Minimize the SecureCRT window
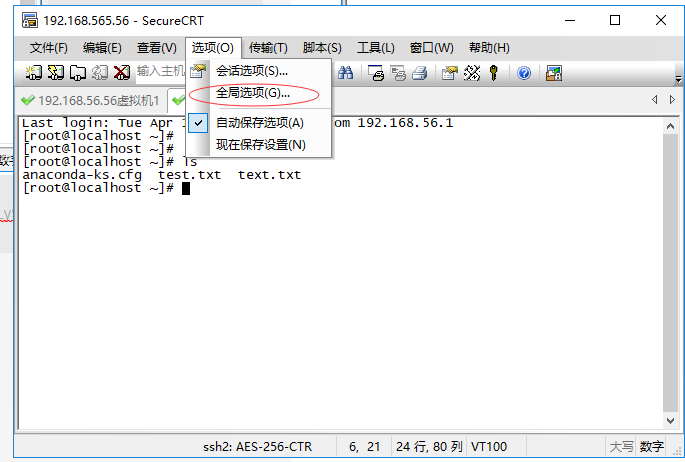Viewport: 685px width, 462px height. [570, 20]
